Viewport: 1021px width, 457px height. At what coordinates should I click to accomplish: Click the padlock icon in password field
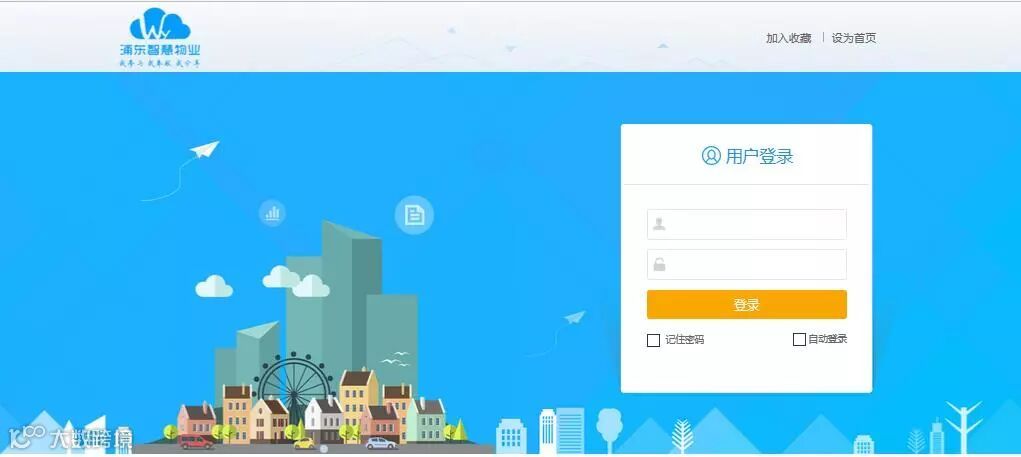click(x=659, y=264)
